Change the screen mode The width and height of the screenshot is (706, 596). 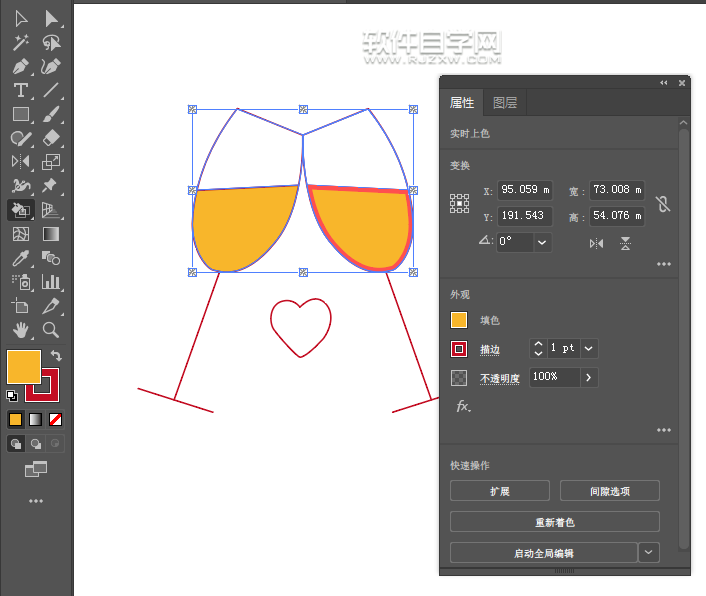pyautogui.click(x=36, y=469)
